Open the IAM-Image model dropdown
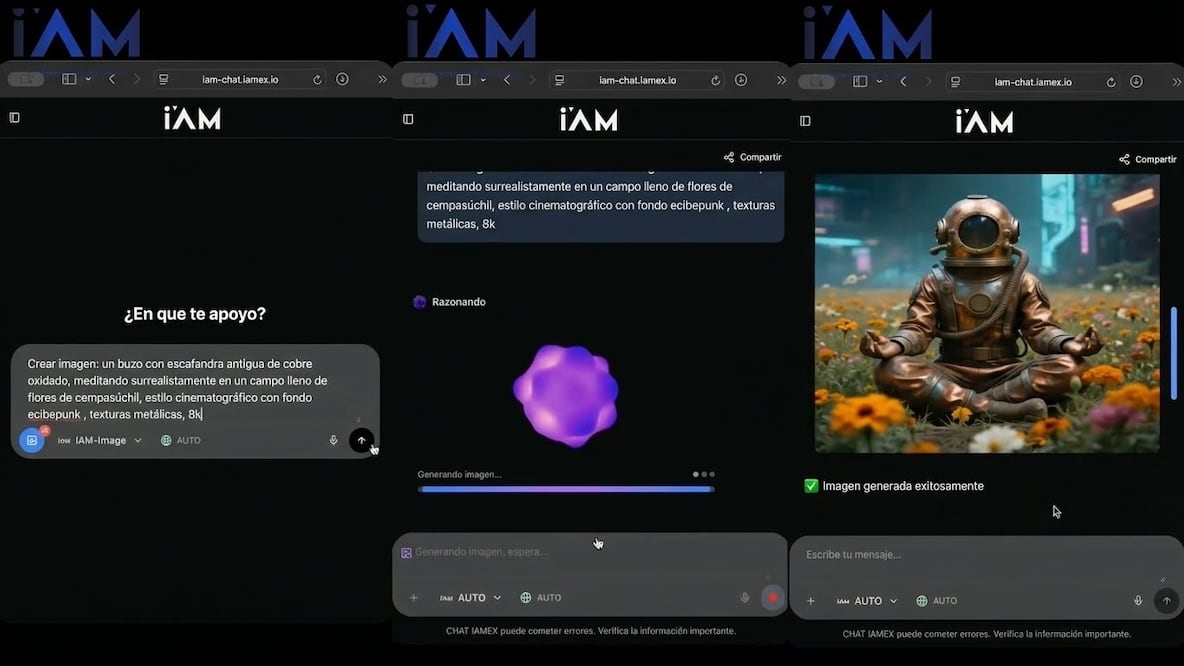The image size is (1184, 666). click(100, 440)
